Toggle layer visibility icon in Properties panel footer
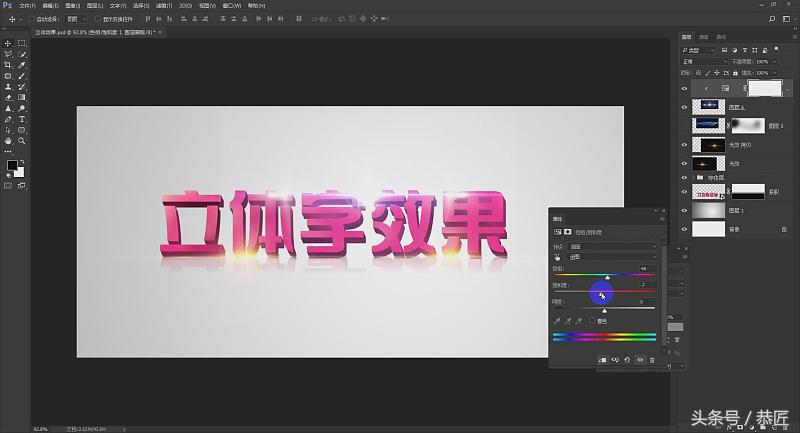The height and width of the screenshot is (433, 800). click(x=640, y=360)
